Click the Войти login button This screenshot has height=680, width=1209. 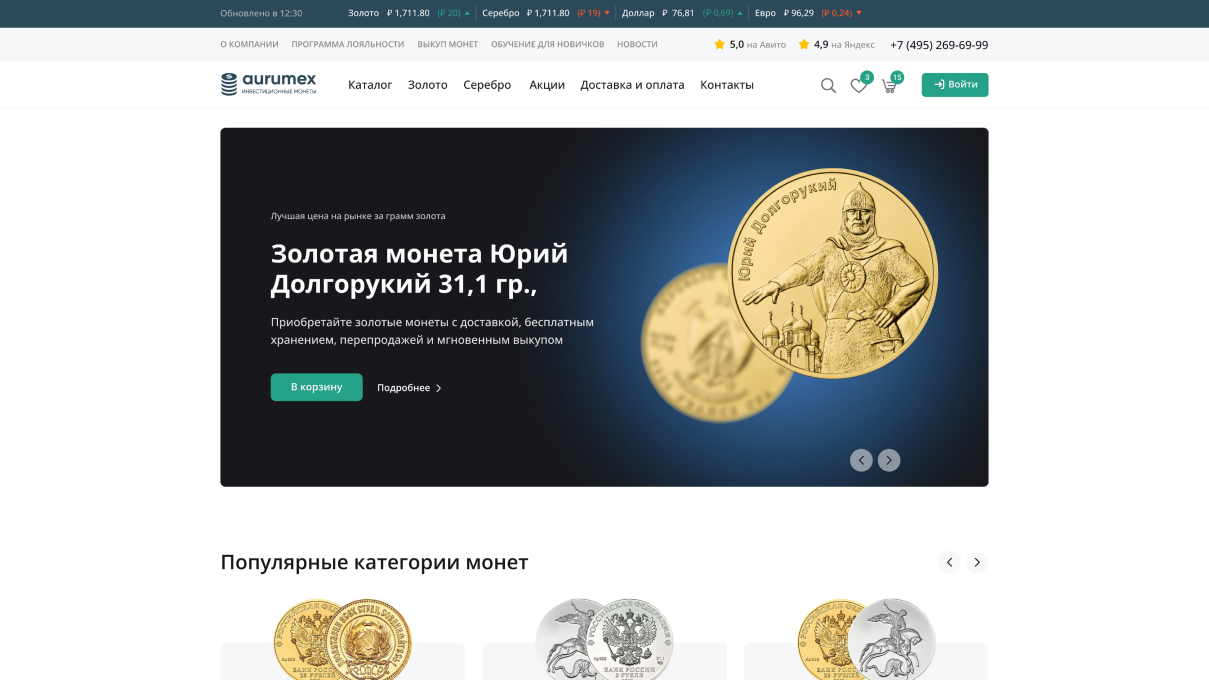pyautogui.click(x=955, y=85)
